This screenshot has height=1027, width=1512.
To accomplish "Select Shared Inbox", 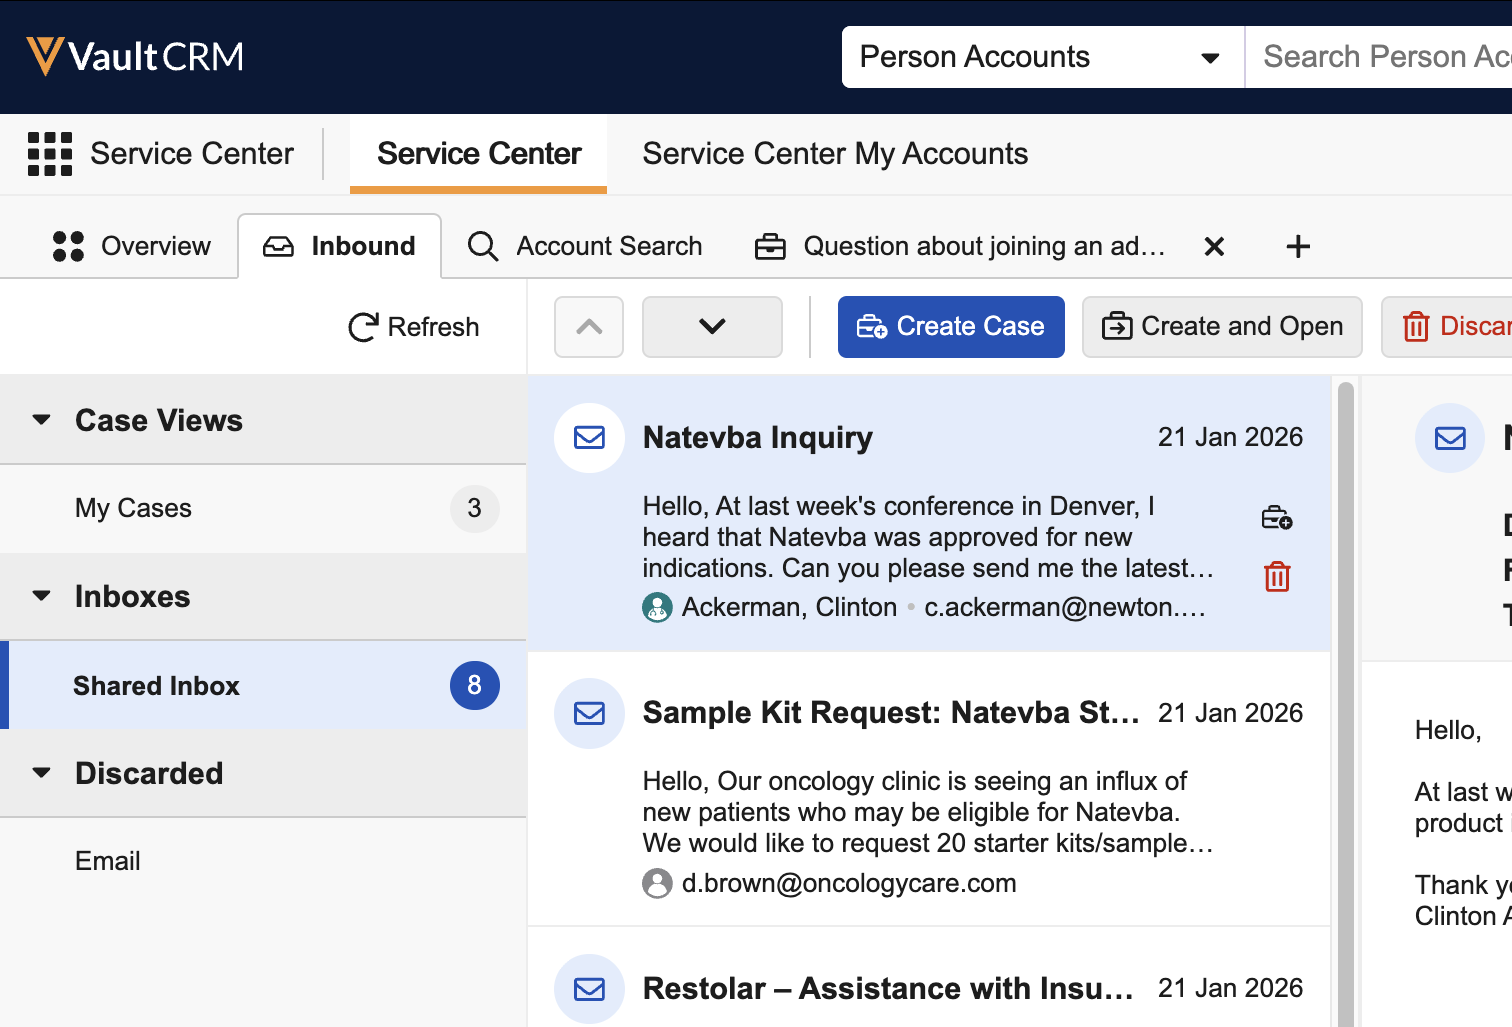I will [263, 686].
